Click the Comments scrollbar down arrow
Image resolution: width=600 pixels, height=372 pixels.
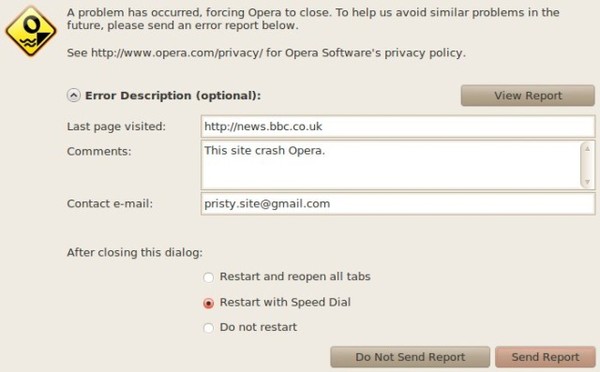[x=587, y=182]
